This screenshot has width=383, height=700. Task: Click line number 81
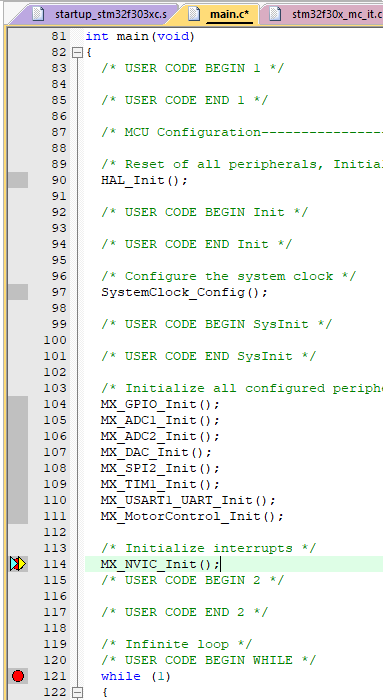58,37
